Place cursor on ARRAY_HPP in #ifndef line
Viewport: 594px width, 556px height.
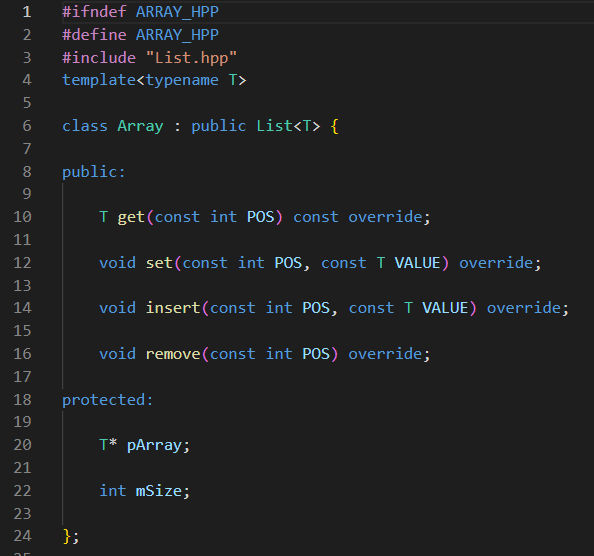(177, 12)
